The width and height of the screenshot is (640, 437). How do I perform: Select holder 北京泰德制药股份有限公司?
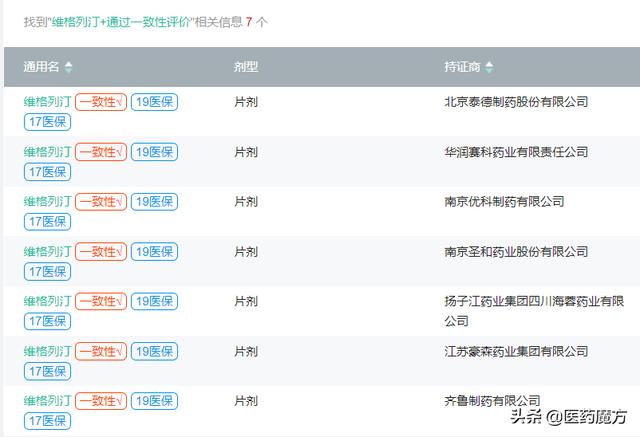[x=516, y=102]
